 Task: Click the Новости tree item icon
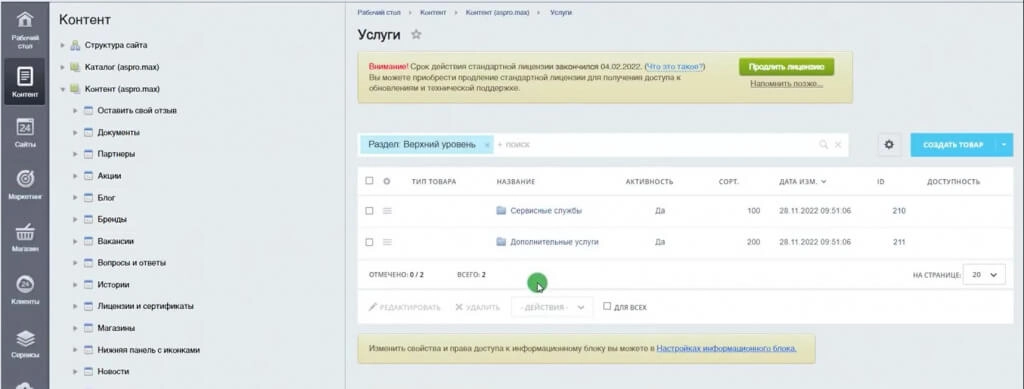[x=88, y=371]
